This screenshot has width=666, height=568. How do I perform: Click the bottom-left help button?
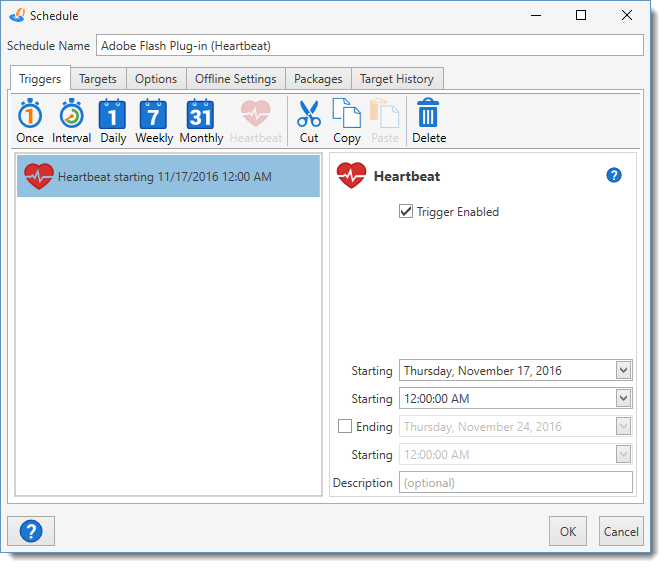[31, 531]
